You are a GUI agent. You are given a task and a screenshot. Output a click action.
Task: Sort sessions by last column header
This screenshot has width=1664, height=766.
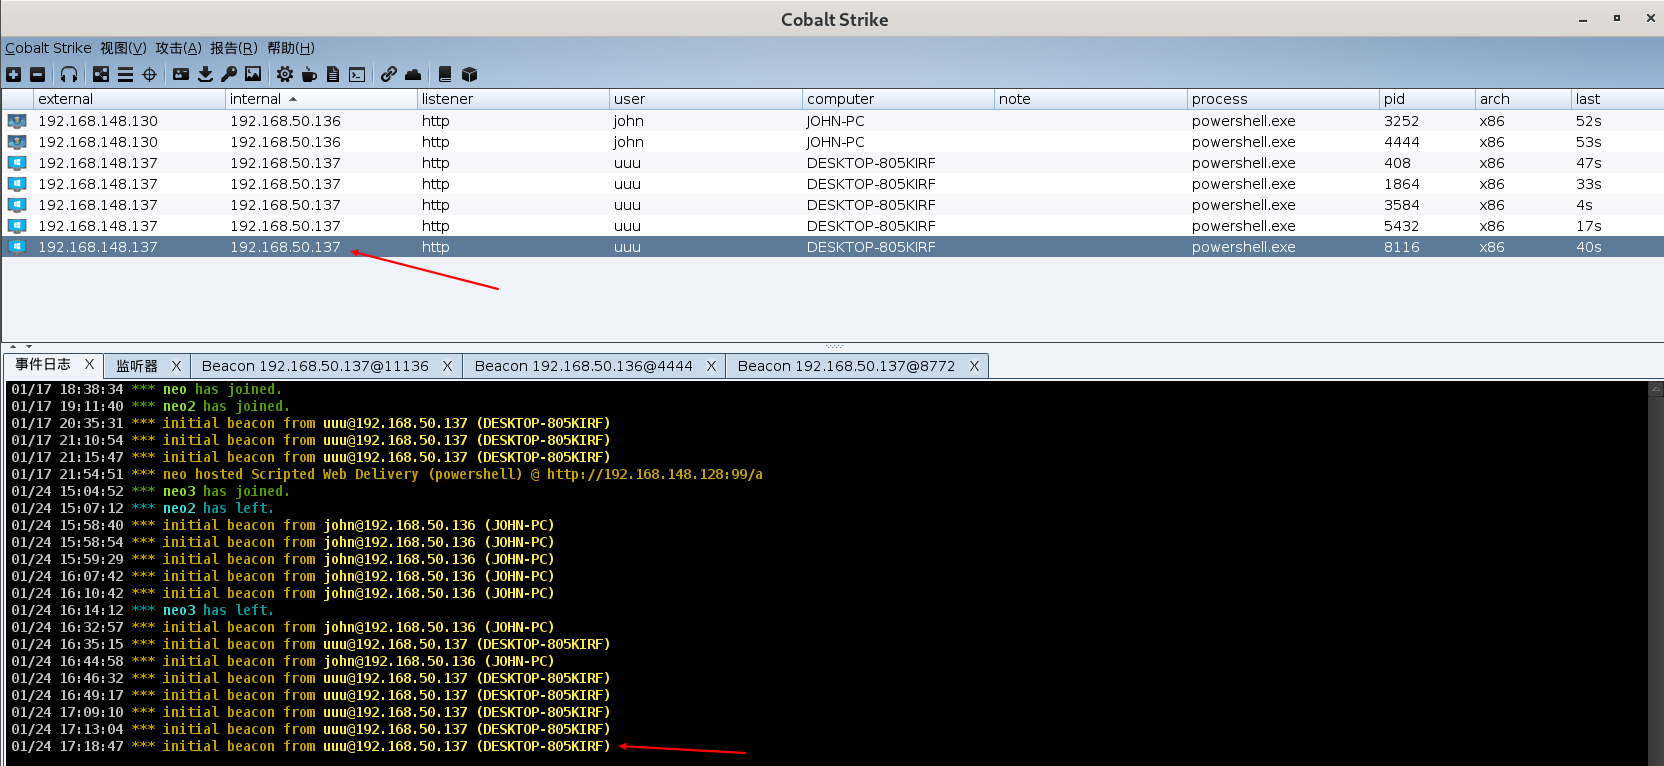pos(1618,99)
